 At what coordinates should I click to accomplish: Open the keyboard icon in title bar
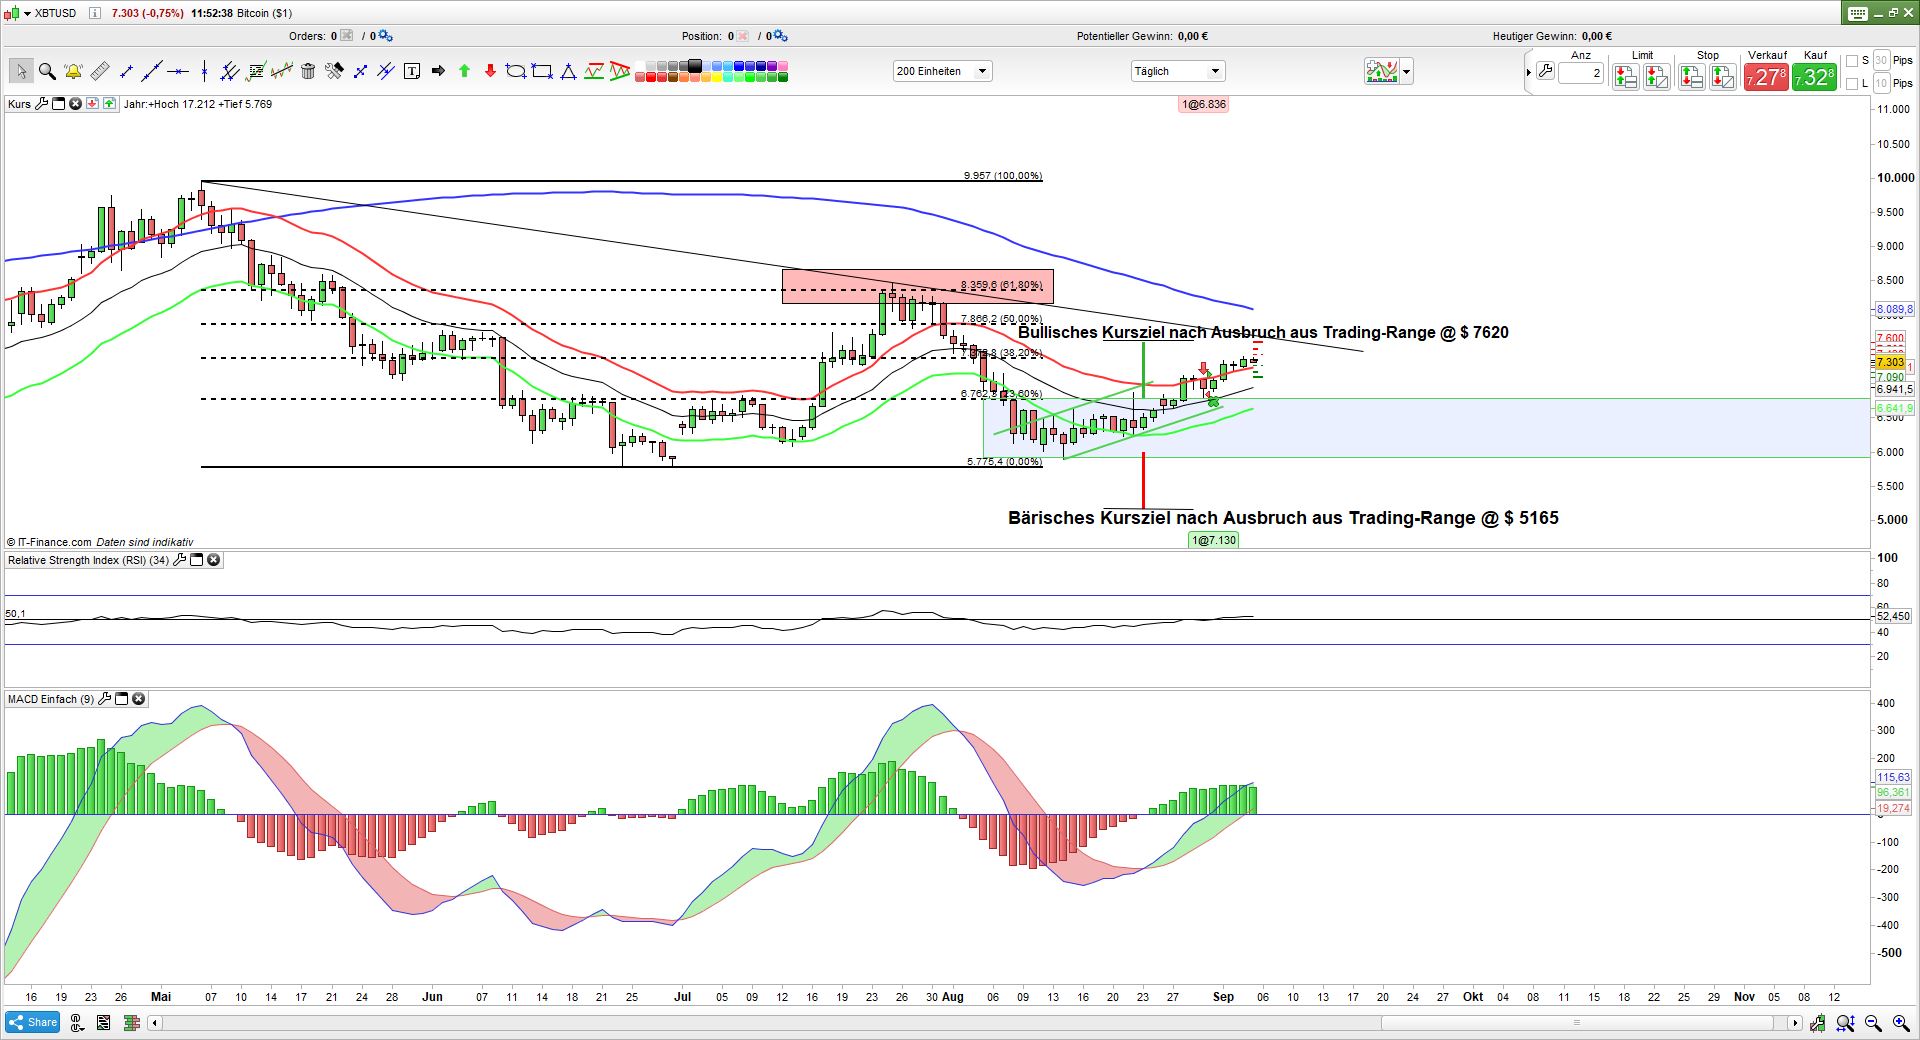[1858, 13]
